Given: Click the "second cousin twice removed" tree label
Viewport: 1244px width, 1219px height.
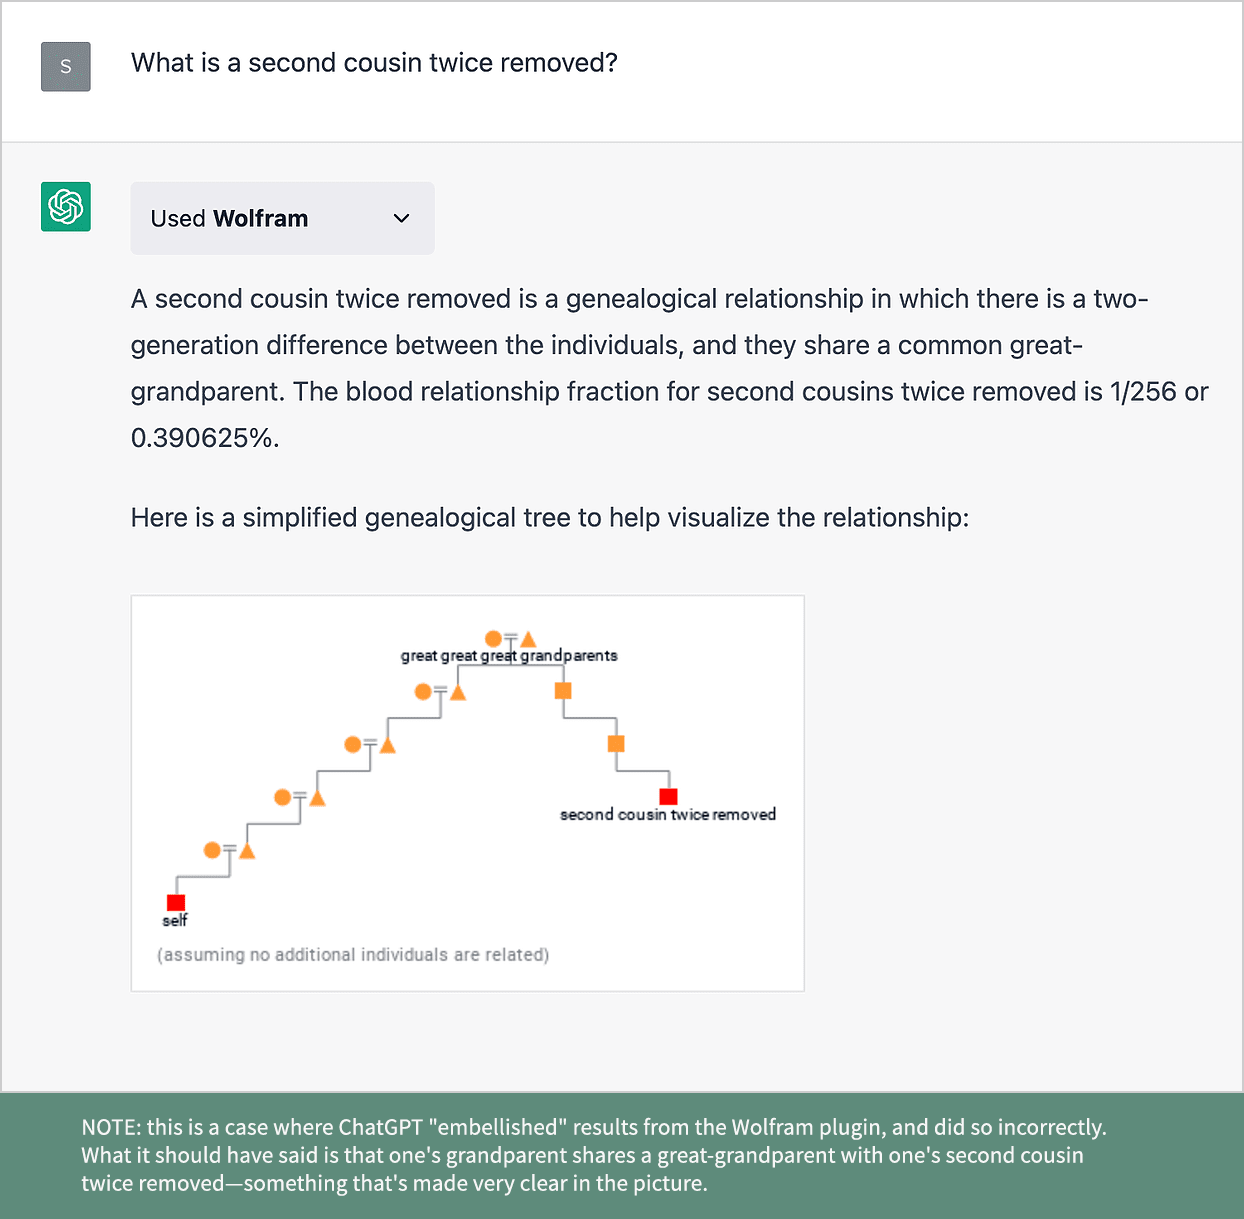Looking at the screenshot, I should (668, 815).
